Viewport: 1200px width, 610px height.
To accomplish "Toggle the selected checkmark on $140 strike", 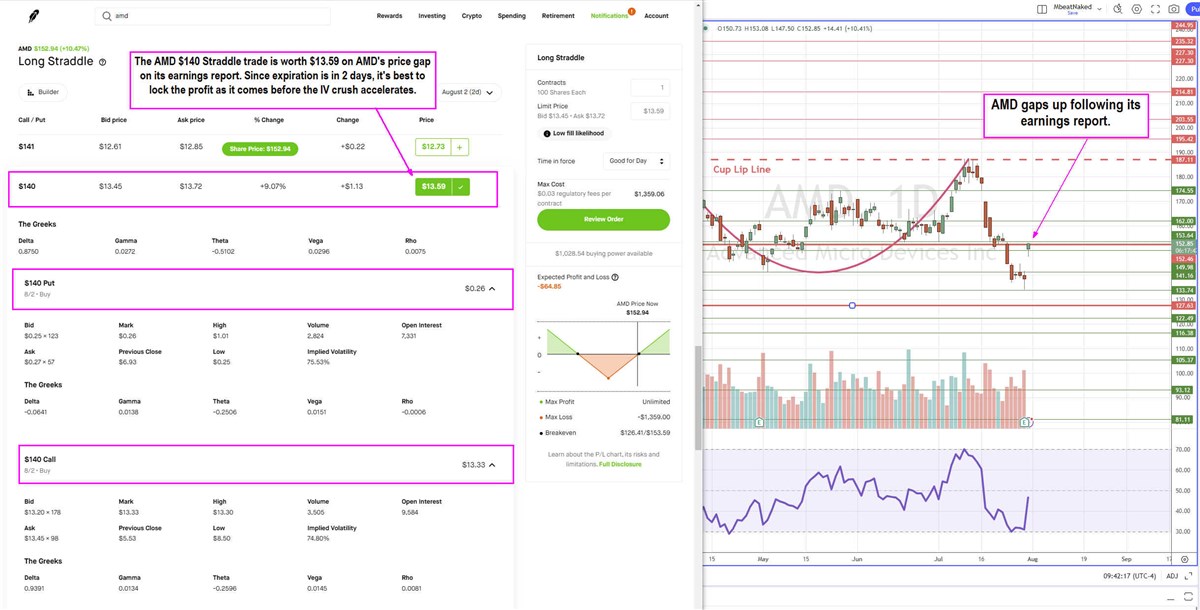I will (460, 186).
